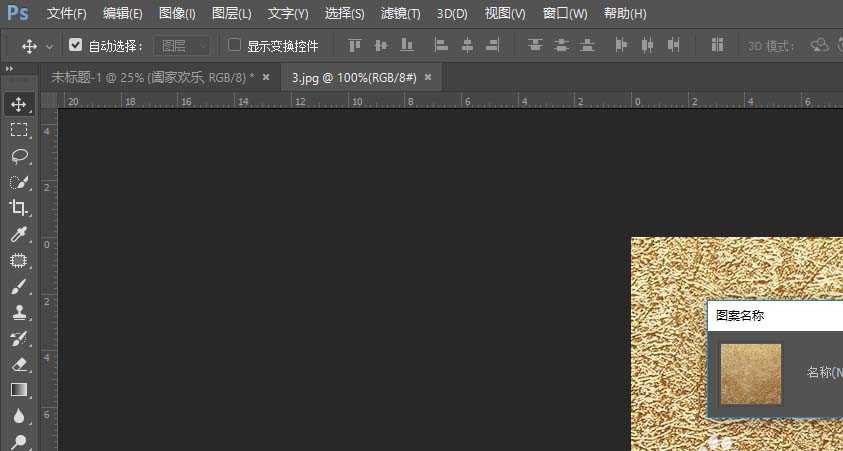The height and width of the screenshot is (451, 843).
Task: Click the Align bottom edges icon
Action: click(407, 46)
